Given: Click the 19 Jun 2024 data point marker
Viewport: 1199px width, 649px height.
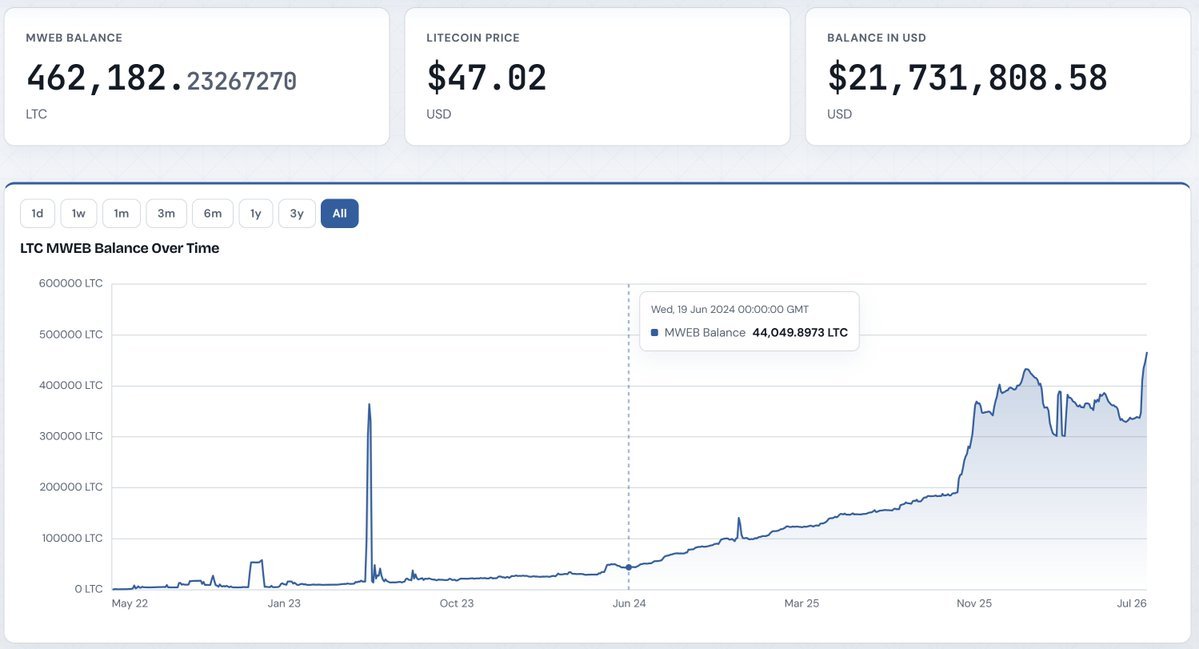Looking at the screenshot, I should pyautogui.click(x=629, y=567).
